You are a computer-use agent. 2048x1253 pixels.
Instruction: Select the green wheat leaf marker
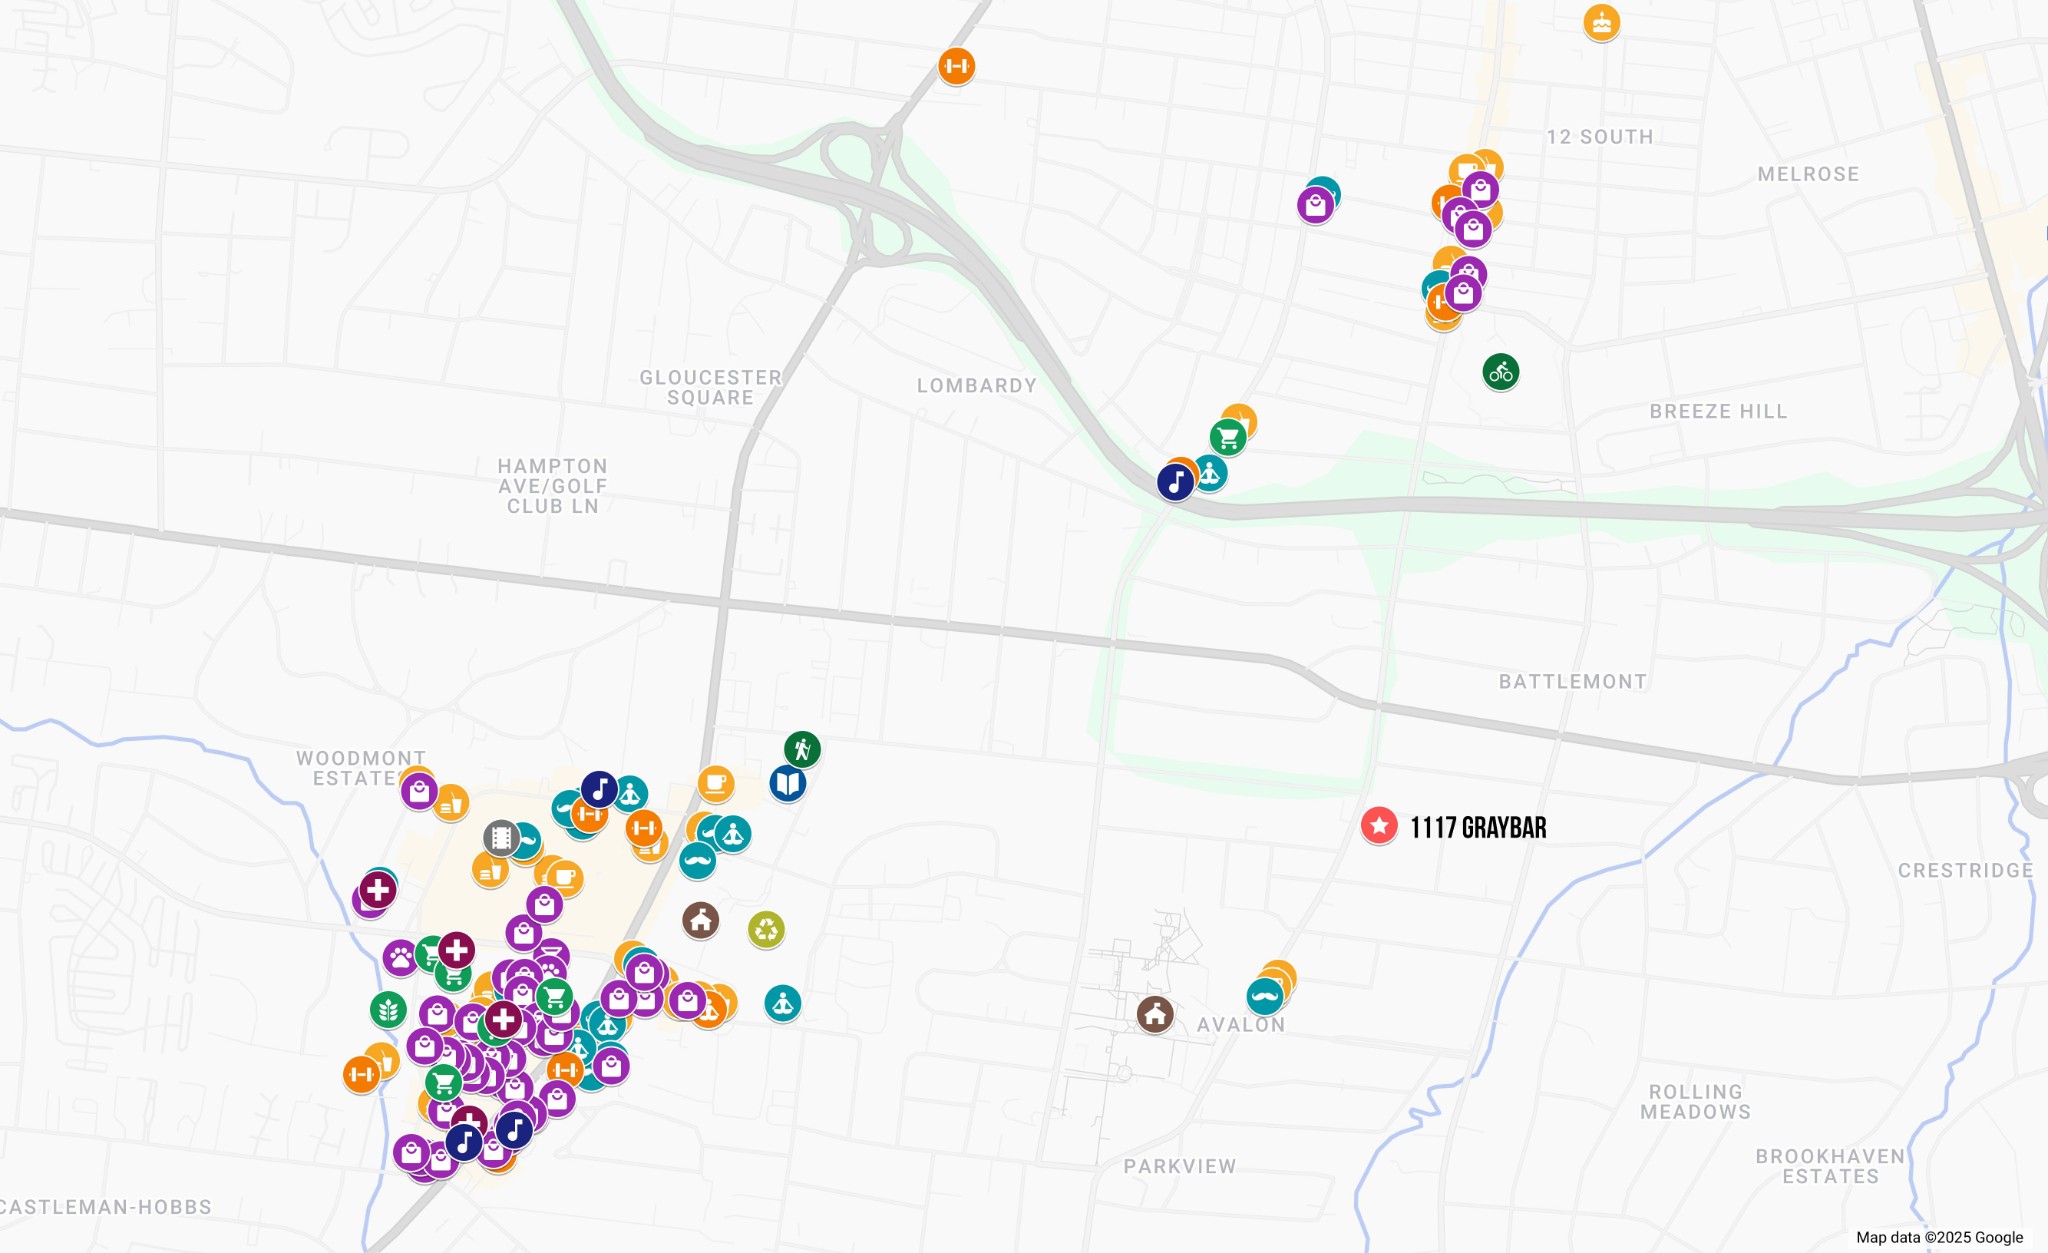(x=388, y=1010)
